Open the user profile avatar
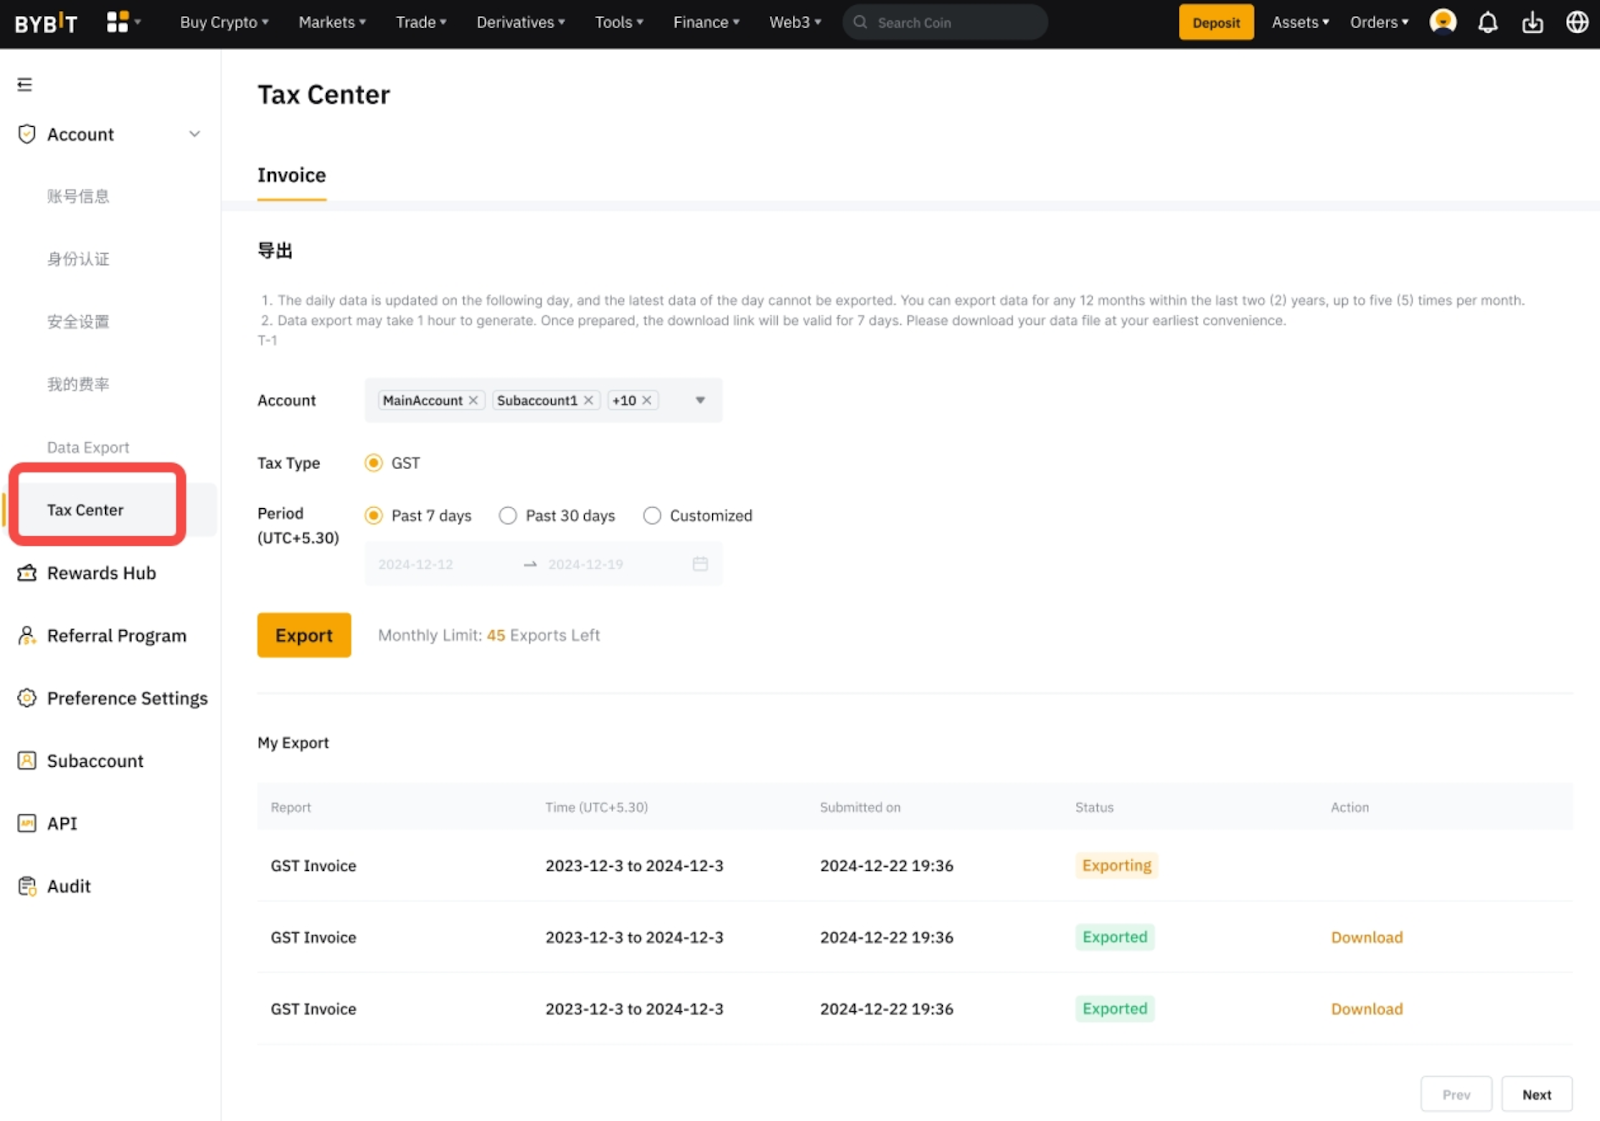The image size is (1600, 1121). [1442, 22]
